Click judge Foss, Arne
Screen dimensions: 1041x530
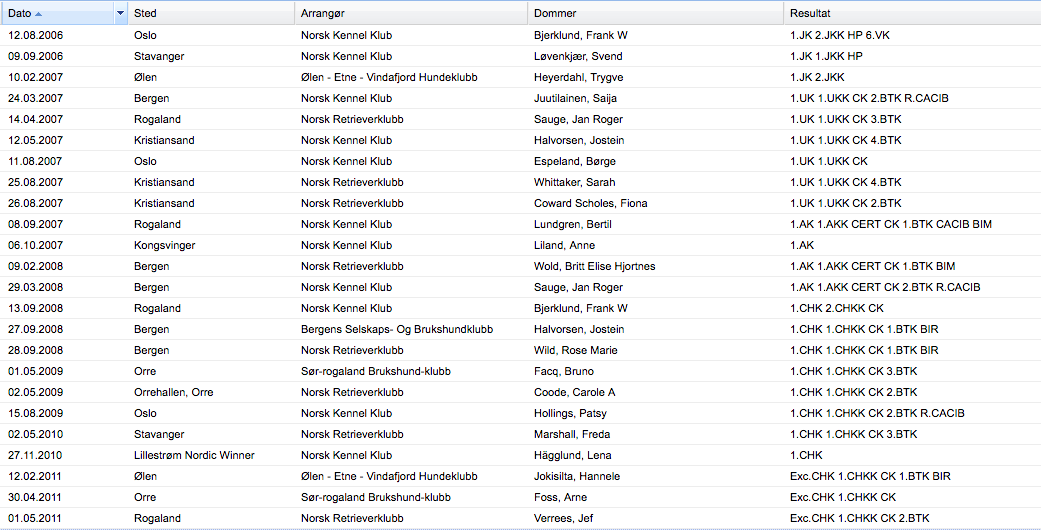coord(560,497)
